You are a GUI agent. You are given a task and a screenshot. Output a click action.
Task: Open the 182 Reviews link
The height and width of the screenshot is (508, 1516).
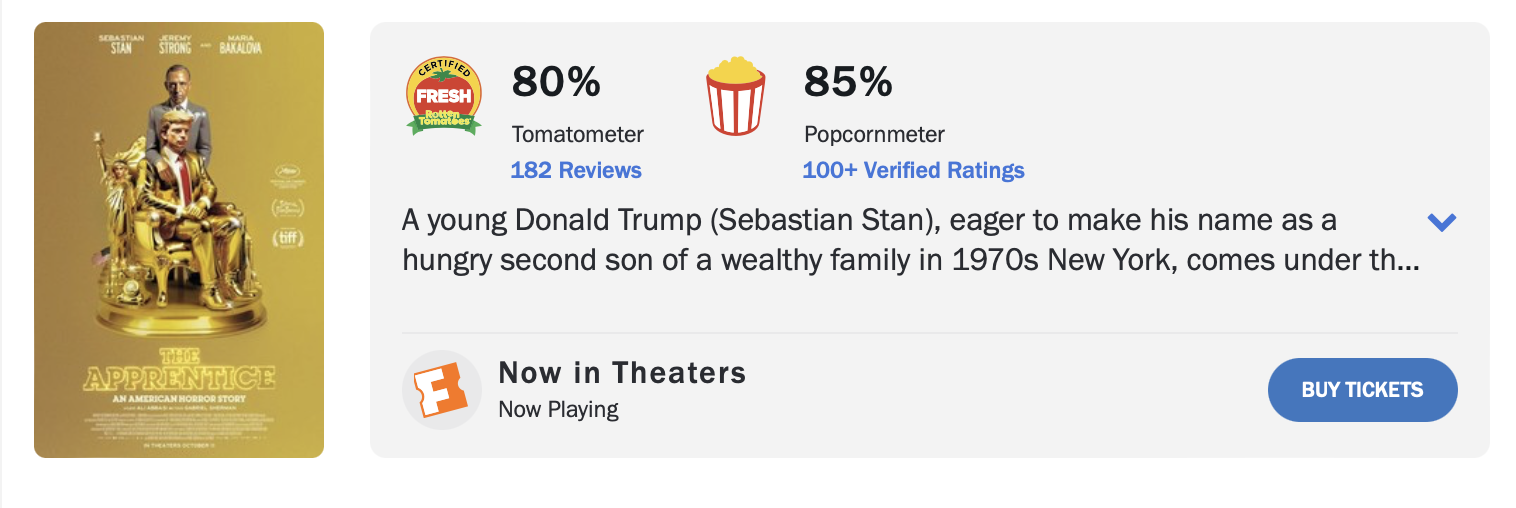coord(576,170)
